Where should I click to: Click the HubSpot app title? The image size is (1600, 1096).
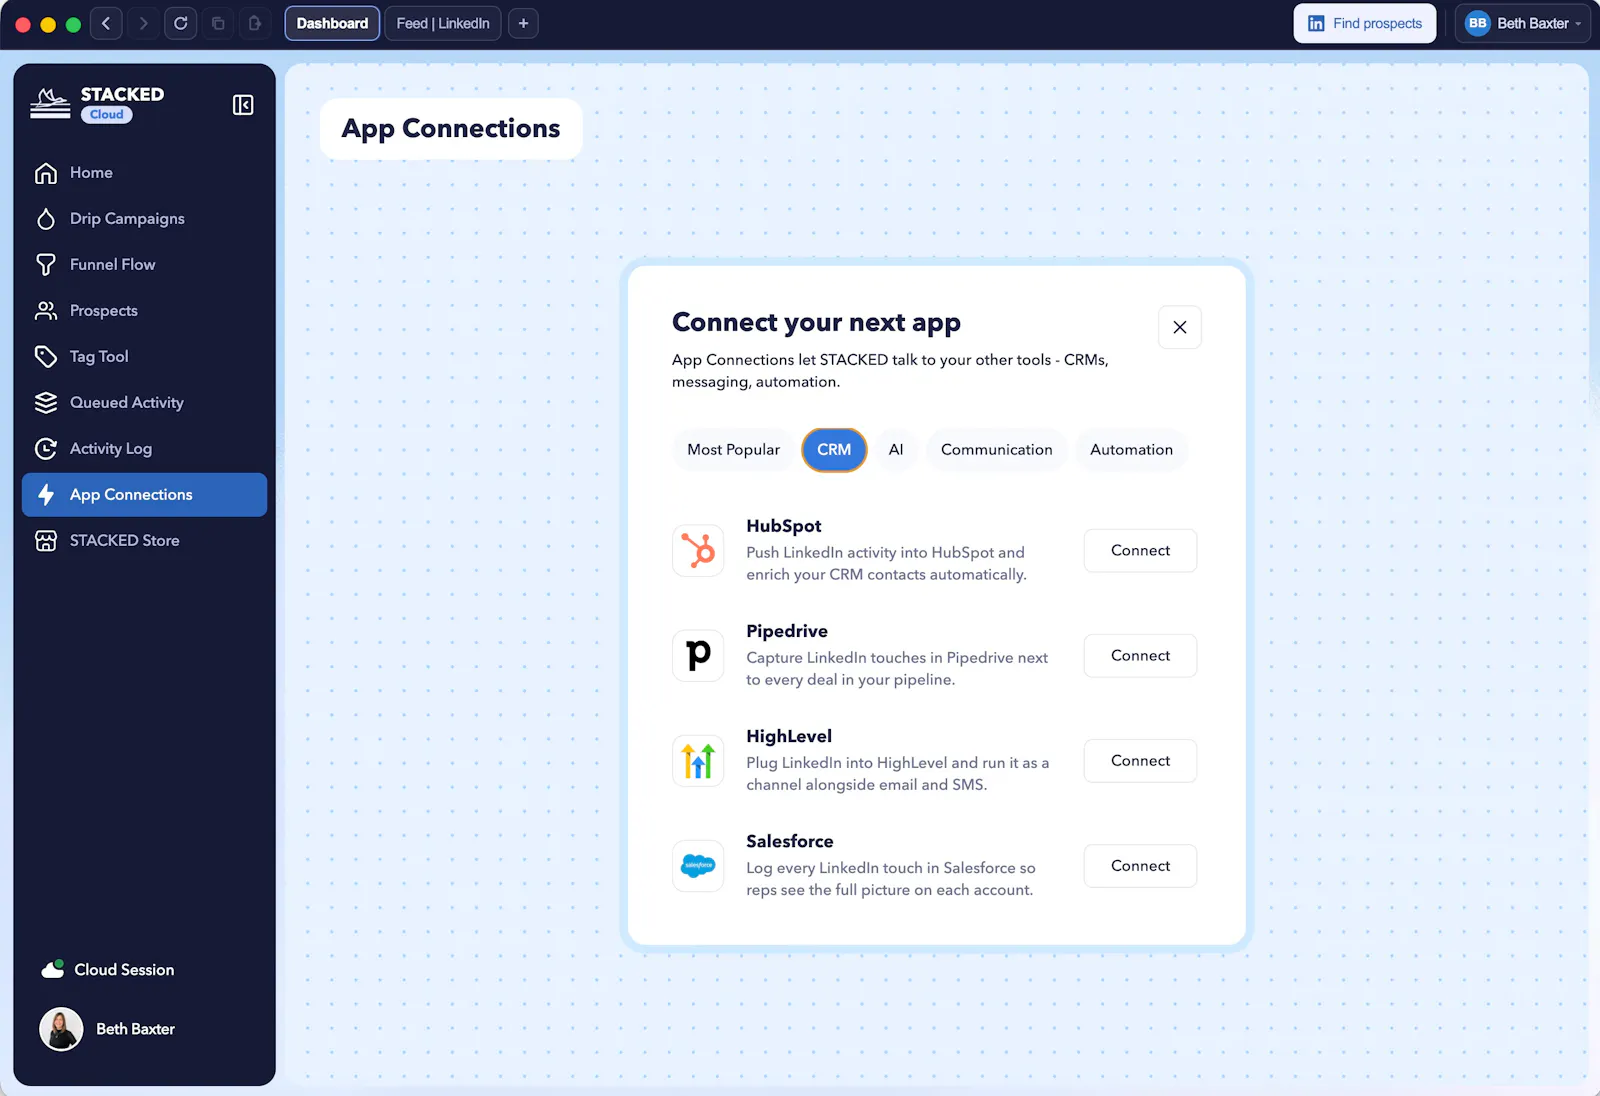784,526
